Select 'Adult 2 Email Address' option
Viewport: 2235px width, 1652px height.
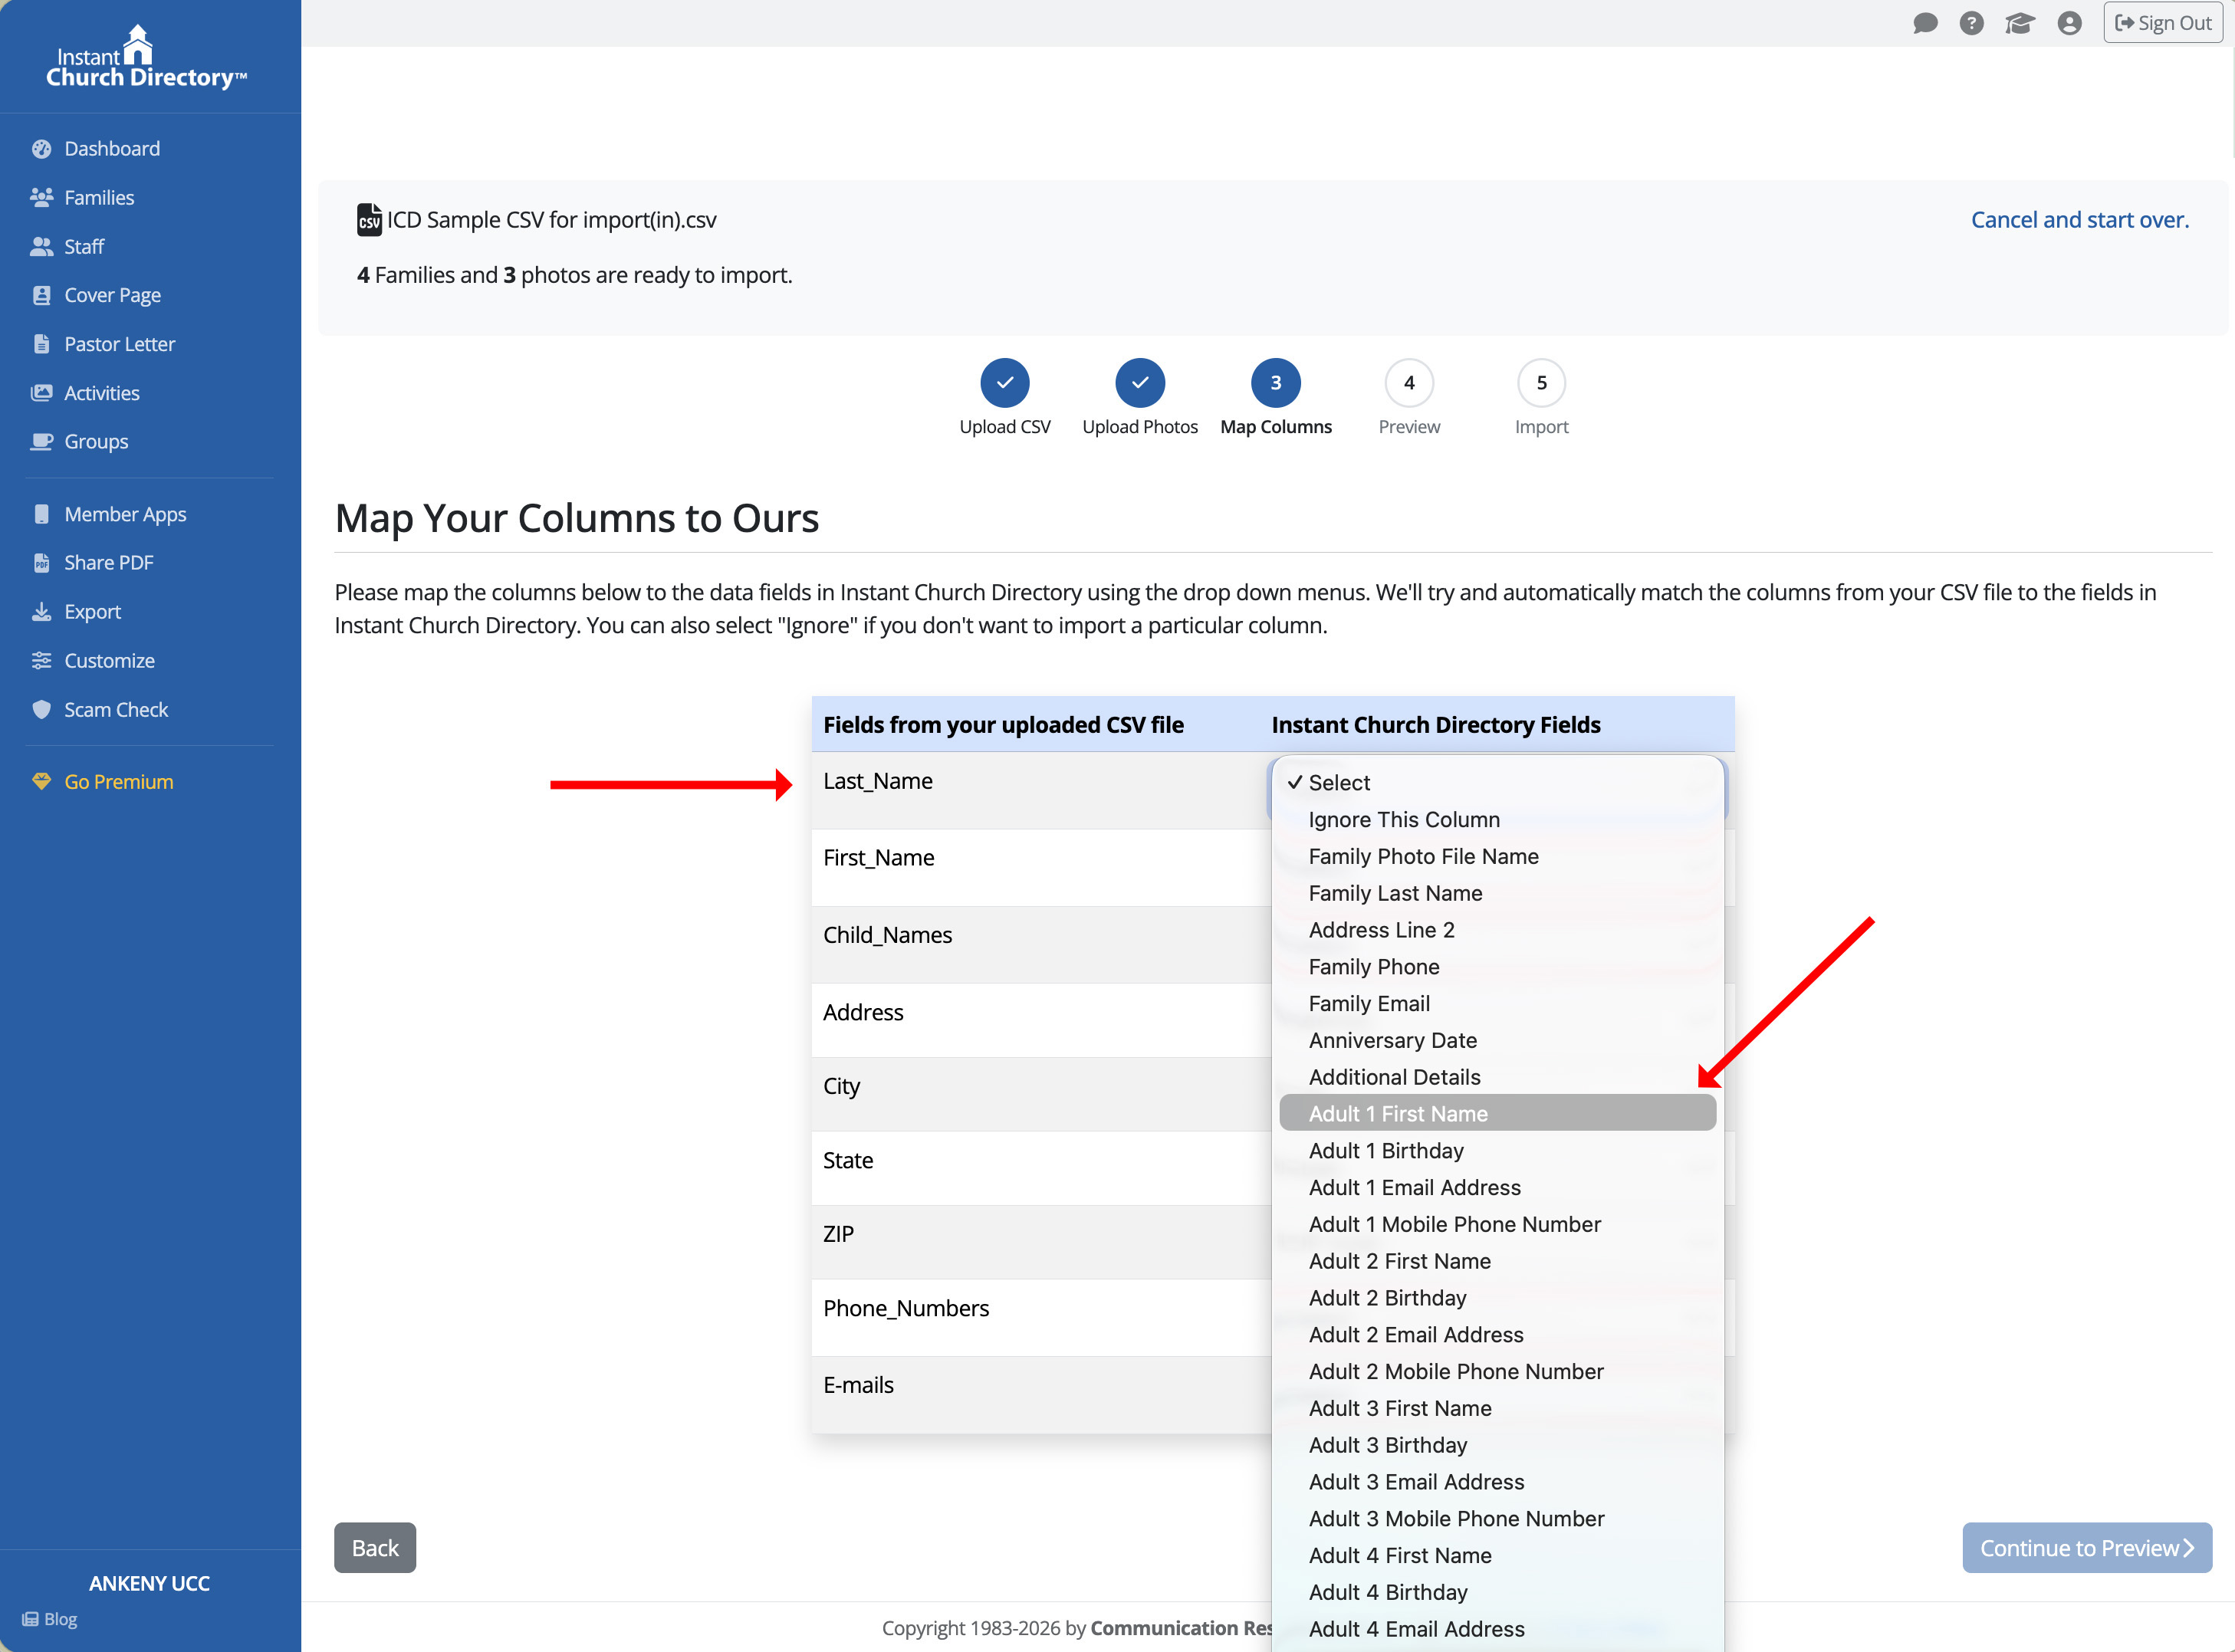(x=1416, y=1335)
